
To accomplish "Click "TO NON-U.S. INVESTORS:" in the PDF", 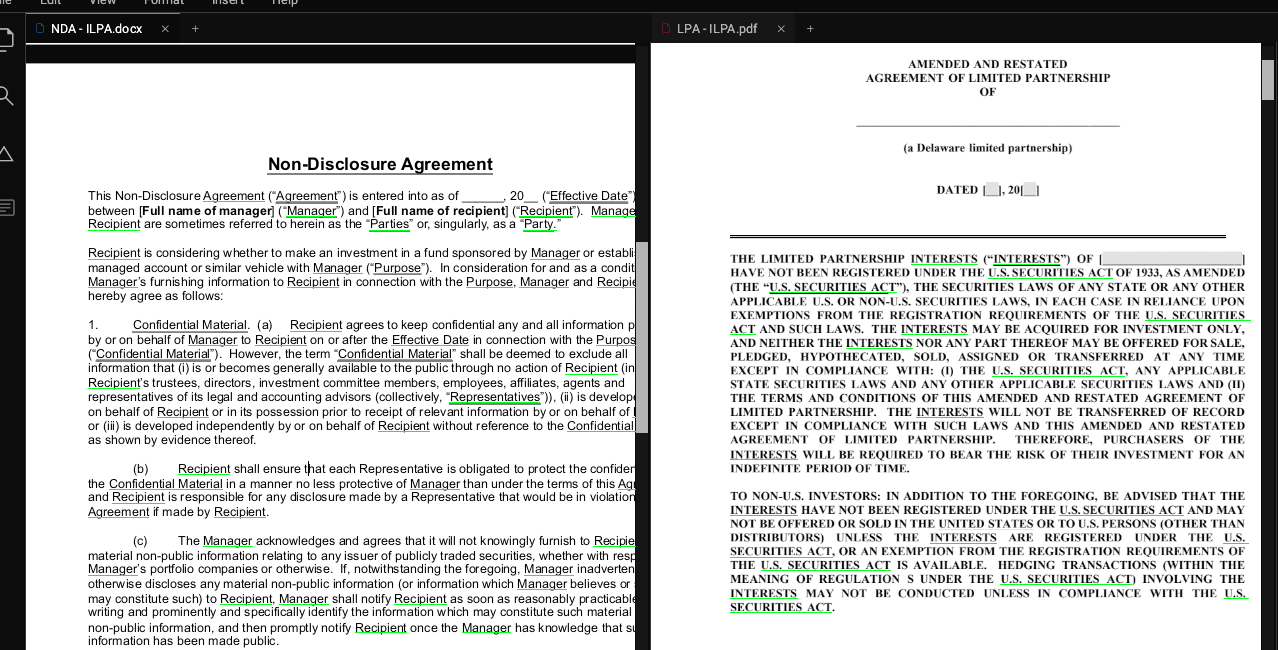I will [805, 496].
